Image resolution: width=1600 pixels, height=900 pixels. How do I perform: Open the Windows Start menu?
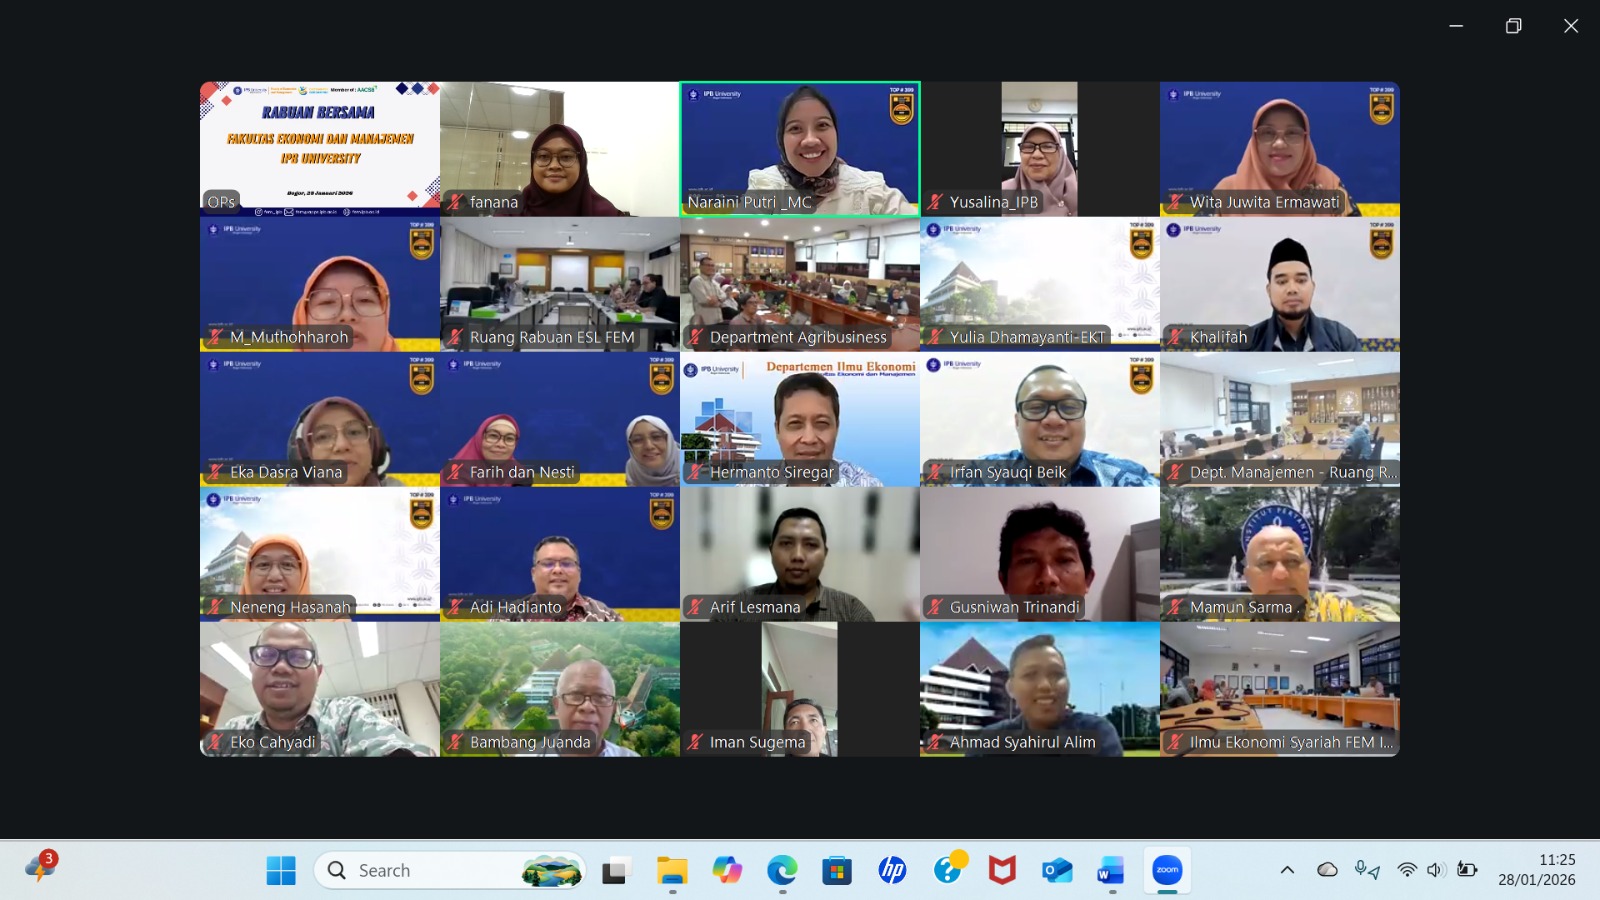click(281, 870)
